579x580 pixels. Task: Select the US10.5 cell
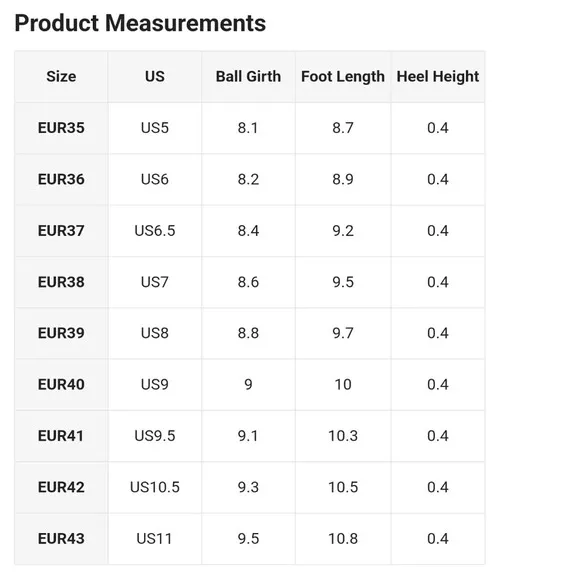pyautogui.click(x=155, y=488)
